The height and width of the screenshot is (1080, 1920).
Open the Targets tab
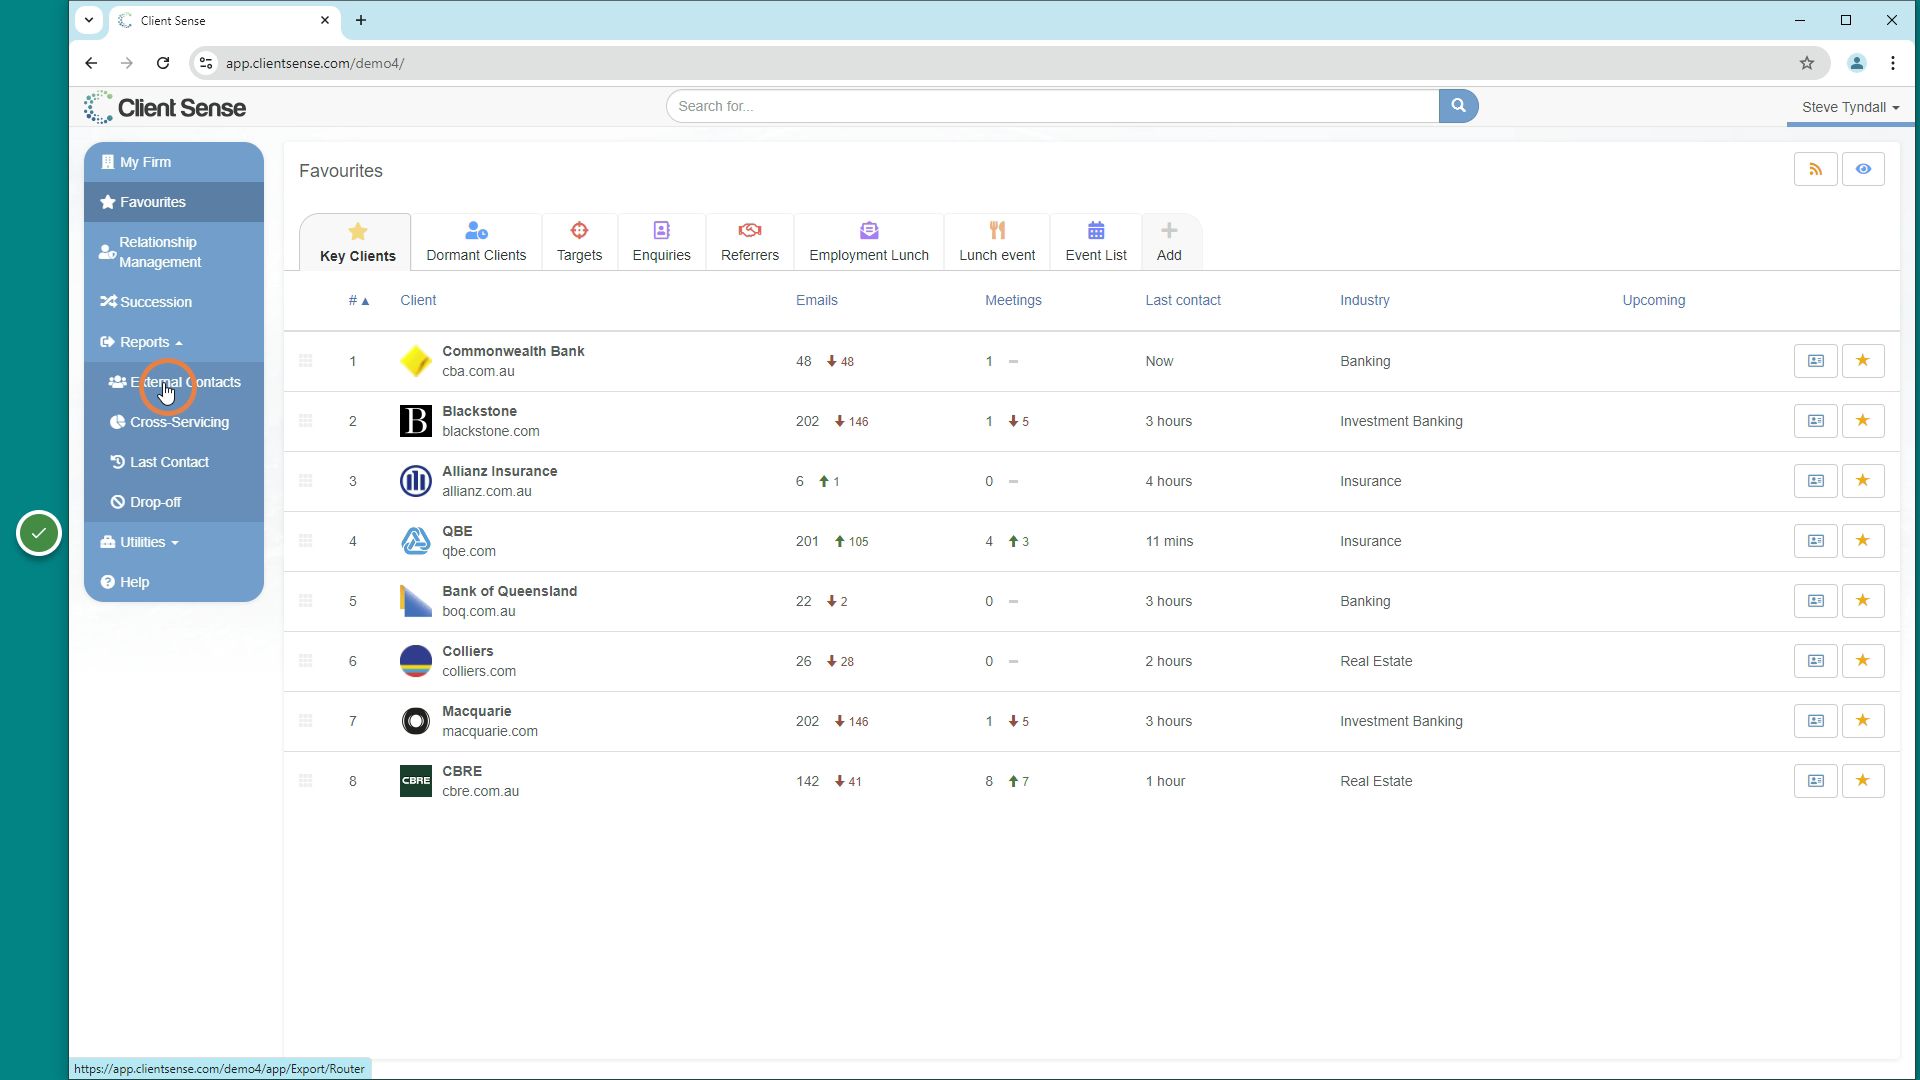click(x=579, y=242)
